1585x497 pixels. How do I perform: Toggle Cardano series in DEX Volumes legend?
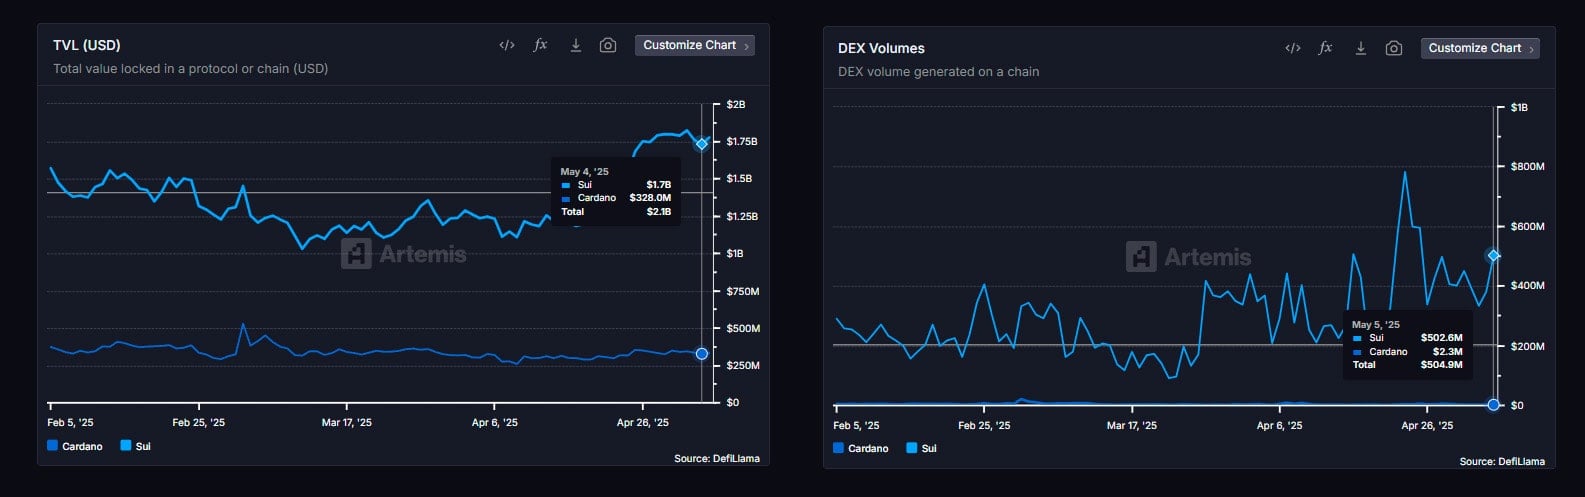pos(861,448)
